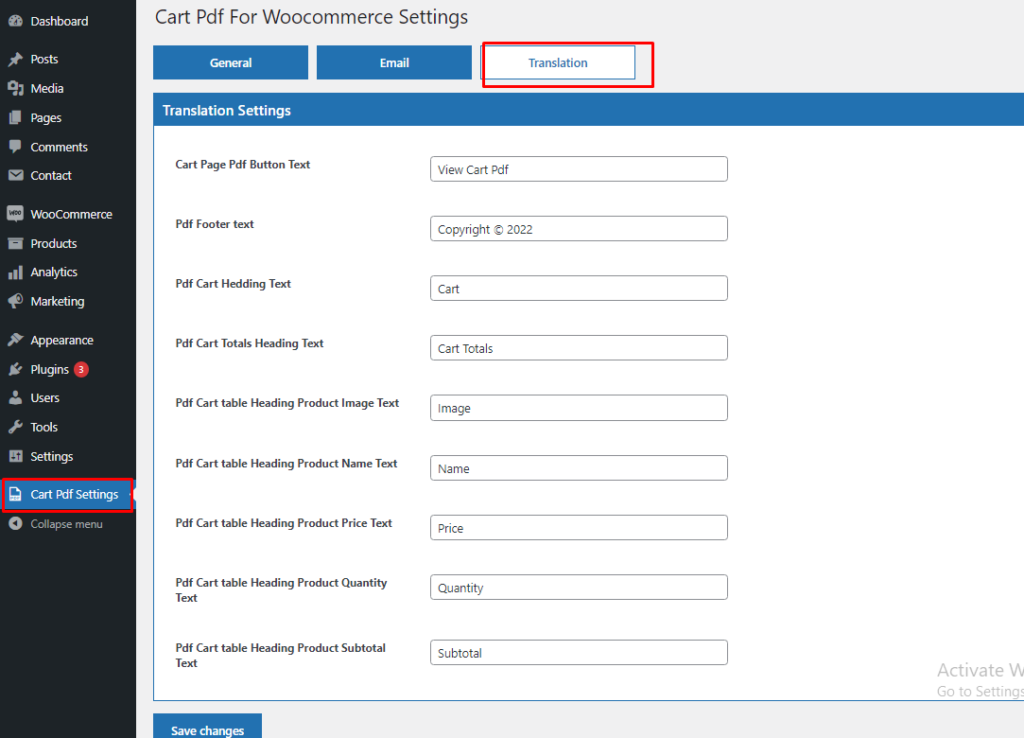Open the Comments menu item
The width and height of the screenshot is (1024, 738).
pos(68,147)
